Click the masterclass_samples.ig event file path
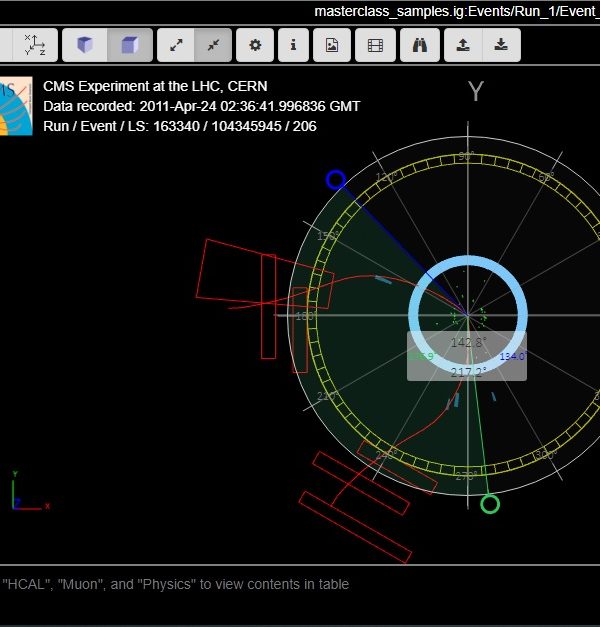This screenshot has width=600, height=627. 456,11
